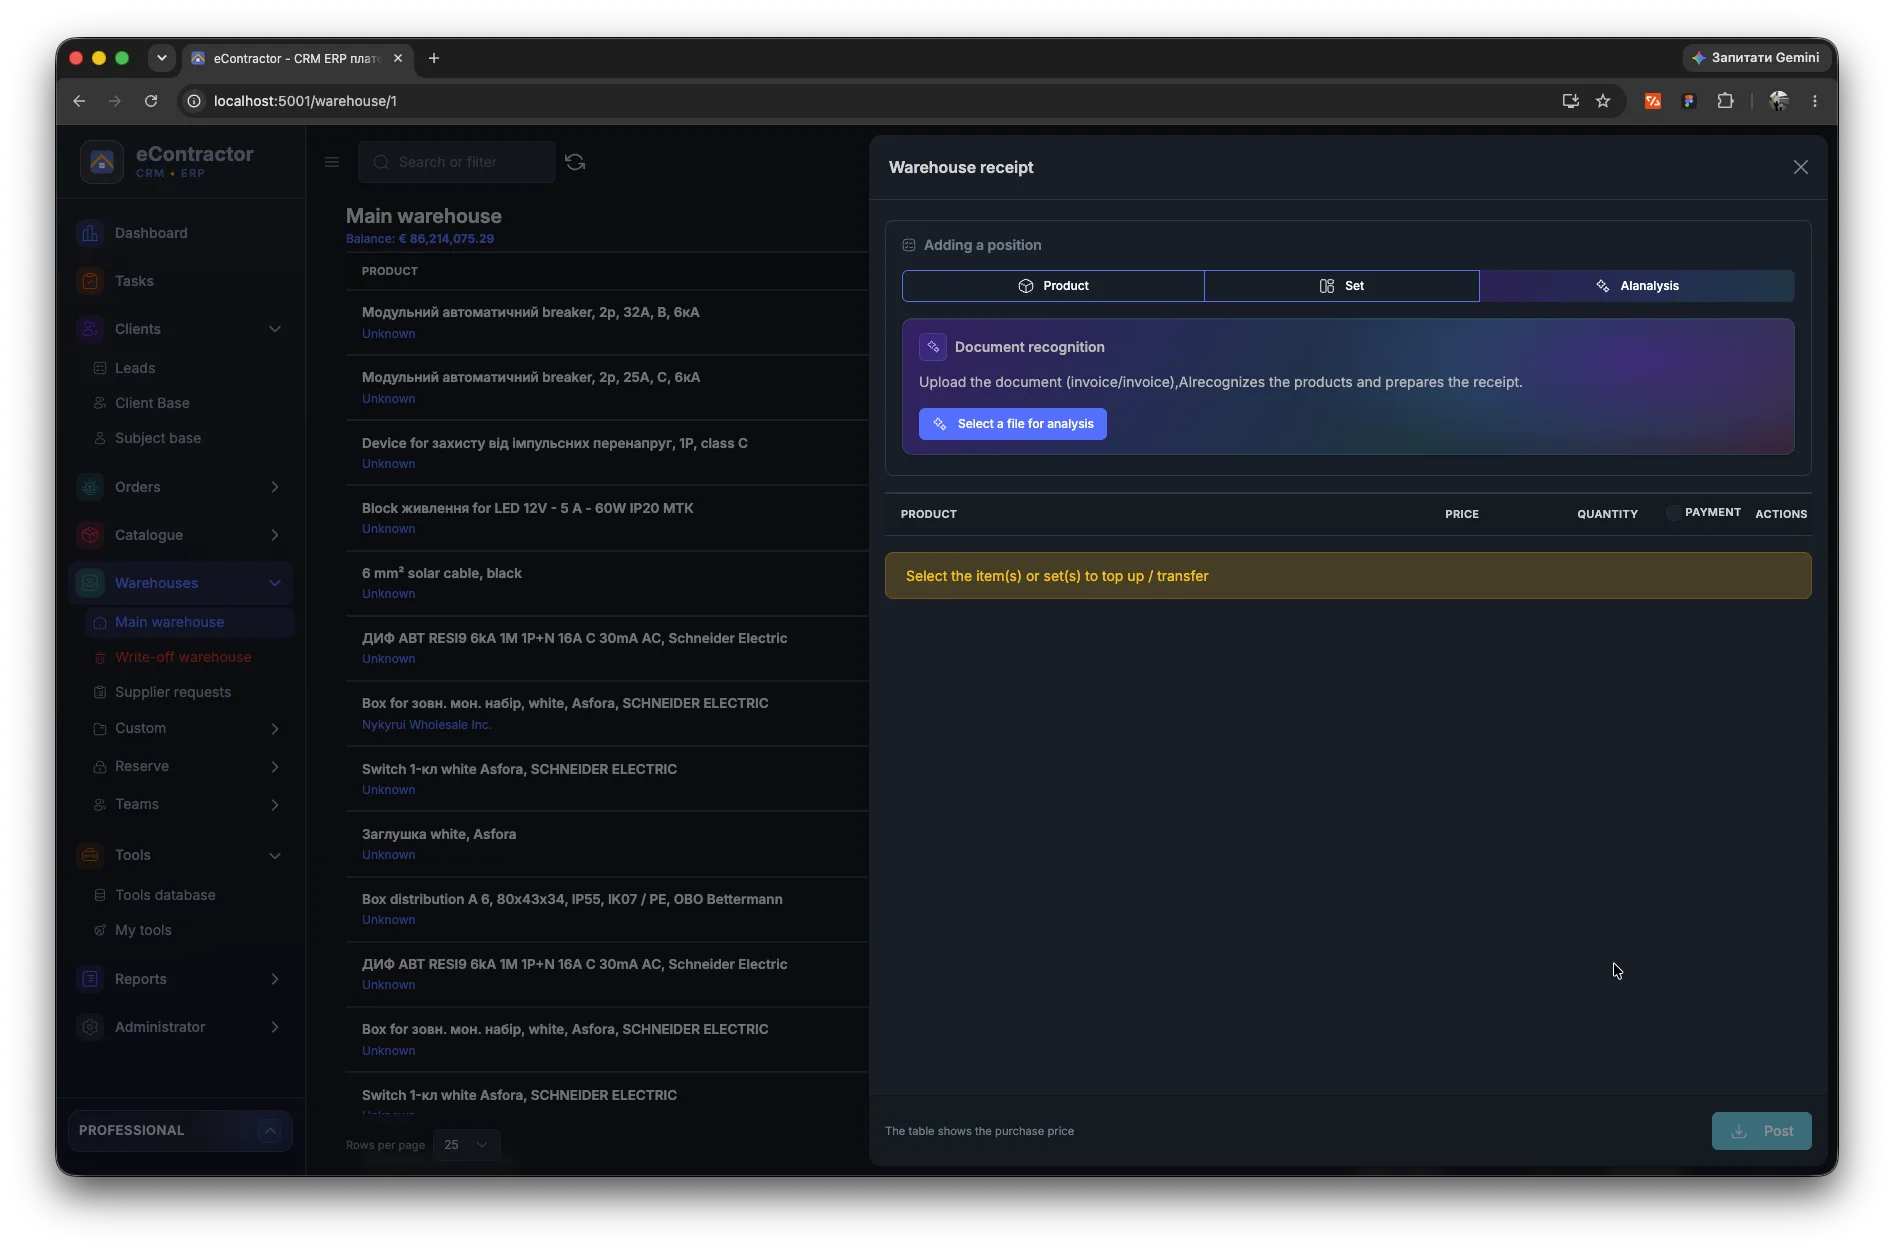Collapse the Warehouses section chevron
Viewport: 1894px width, 1250px height.
point(275,583)
